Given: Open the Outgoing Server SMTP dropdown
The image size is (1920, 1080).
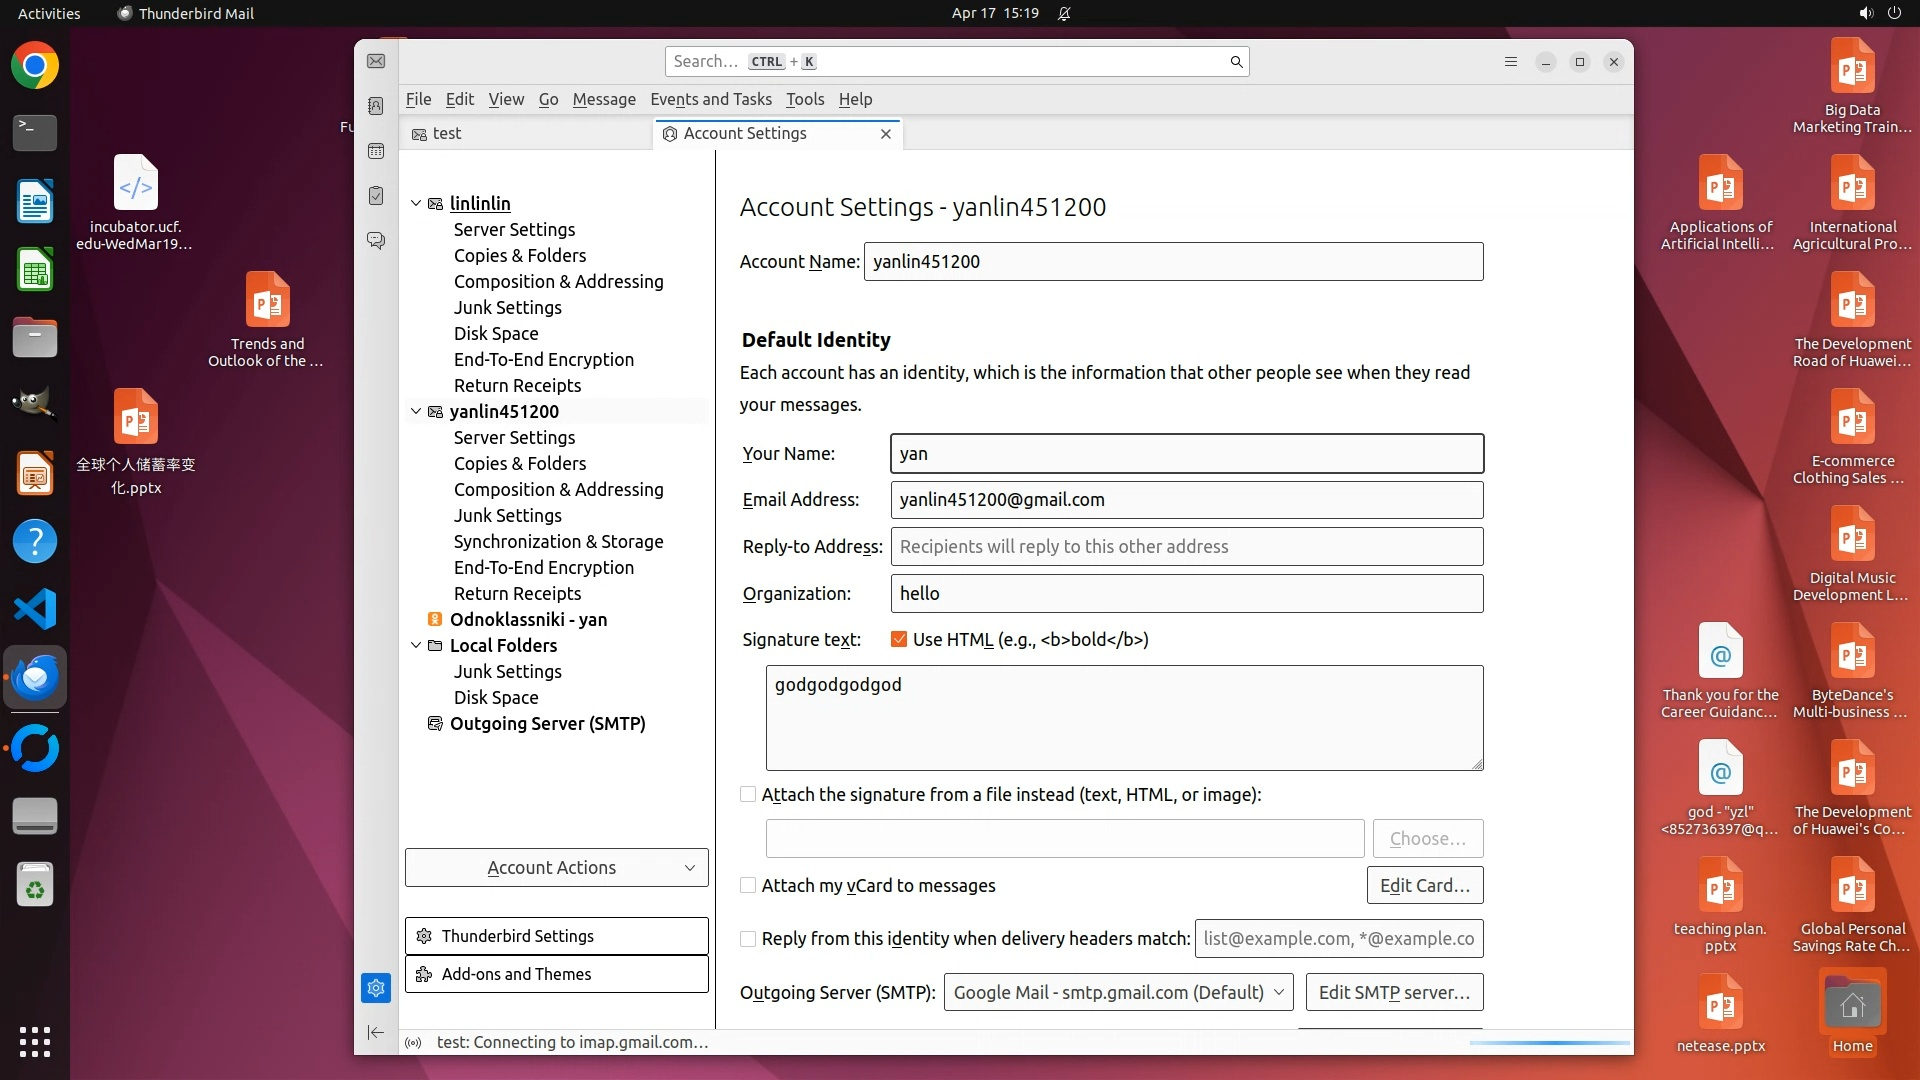Looking at the screenshot, I should [1118, 993].
